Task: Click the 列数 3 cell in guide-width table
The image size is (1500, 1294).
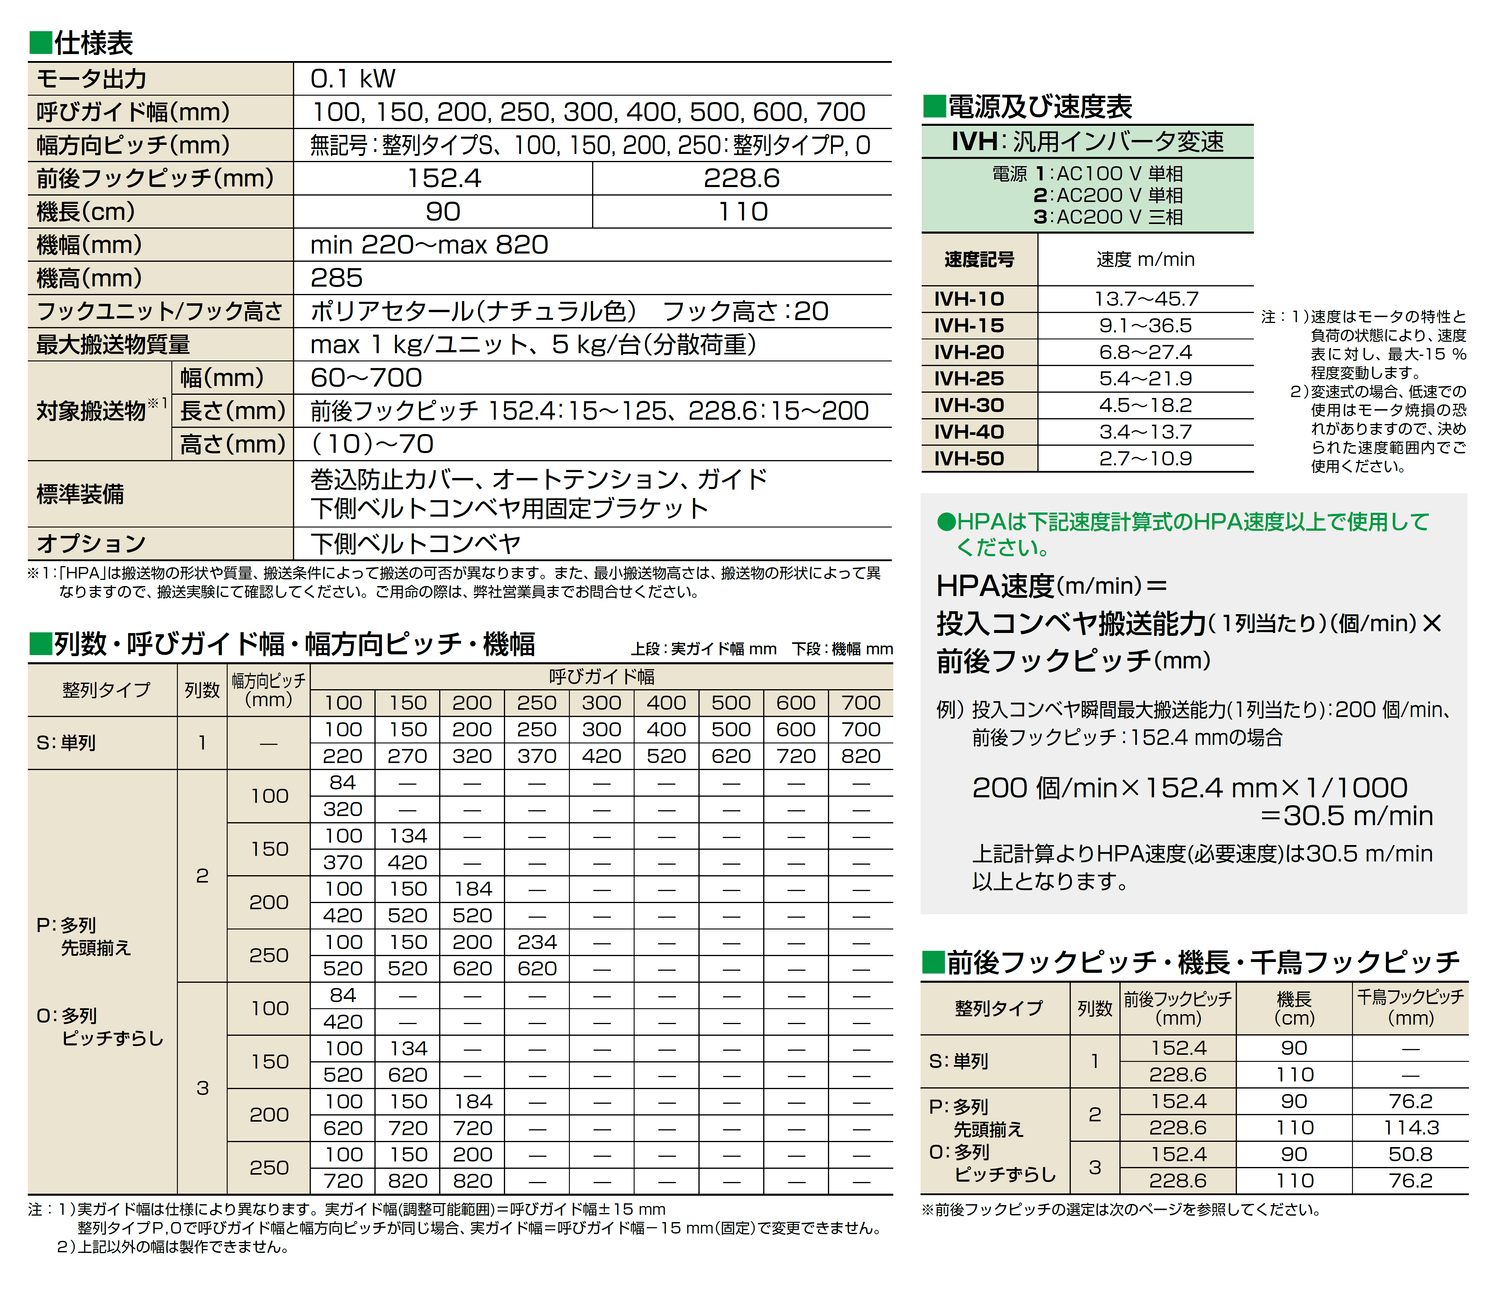Action: point(203,1088)
